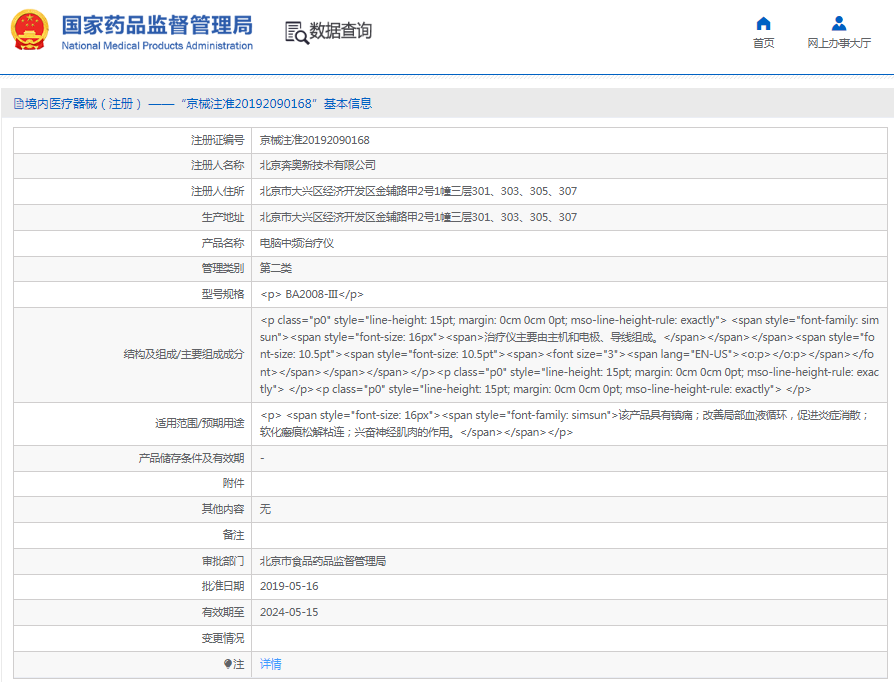Click model spec value BA2008-III
The image size is (894, 682).
312,294
